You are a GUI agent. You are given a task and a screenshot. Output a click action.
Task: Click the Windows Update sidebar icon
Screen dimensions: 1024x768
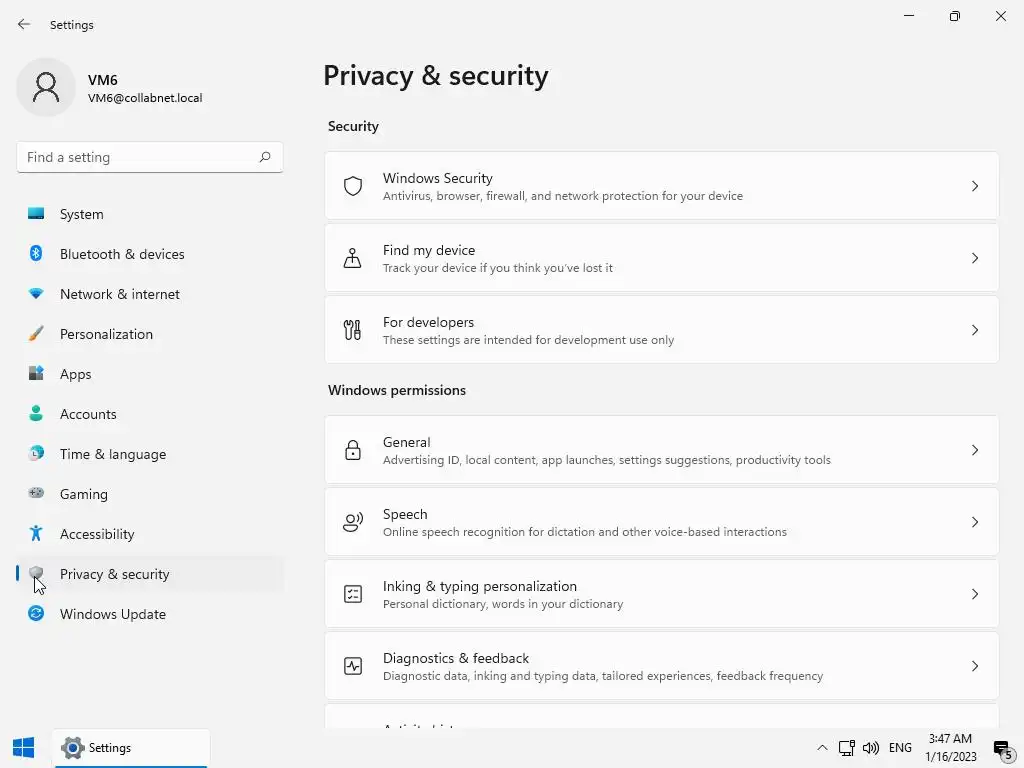tap(36, 614)
